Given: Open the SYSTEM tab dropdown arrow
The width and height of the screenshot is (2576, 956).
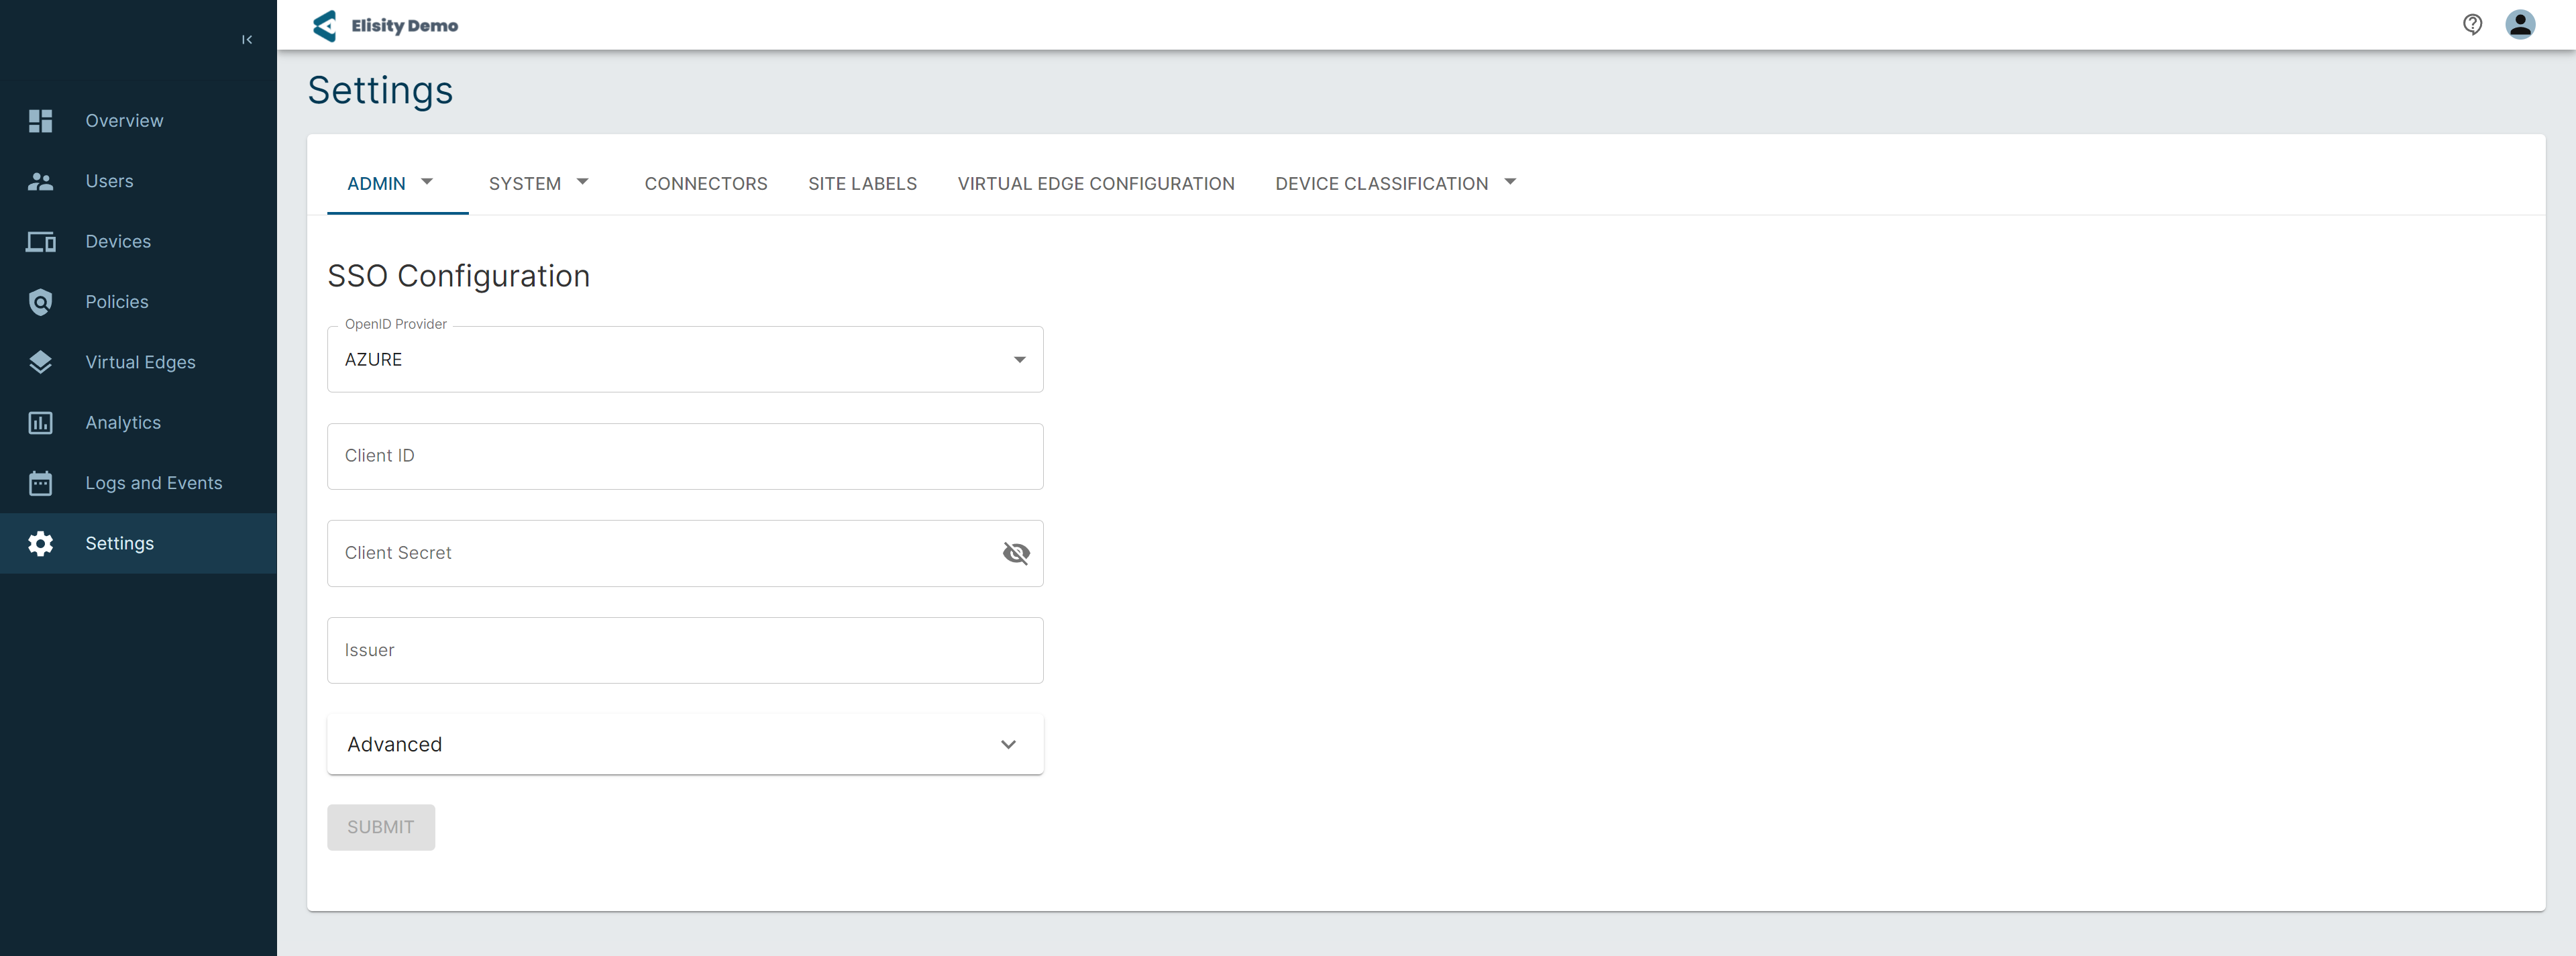Looking at the screenshot, I should click(x=583, y=182).
